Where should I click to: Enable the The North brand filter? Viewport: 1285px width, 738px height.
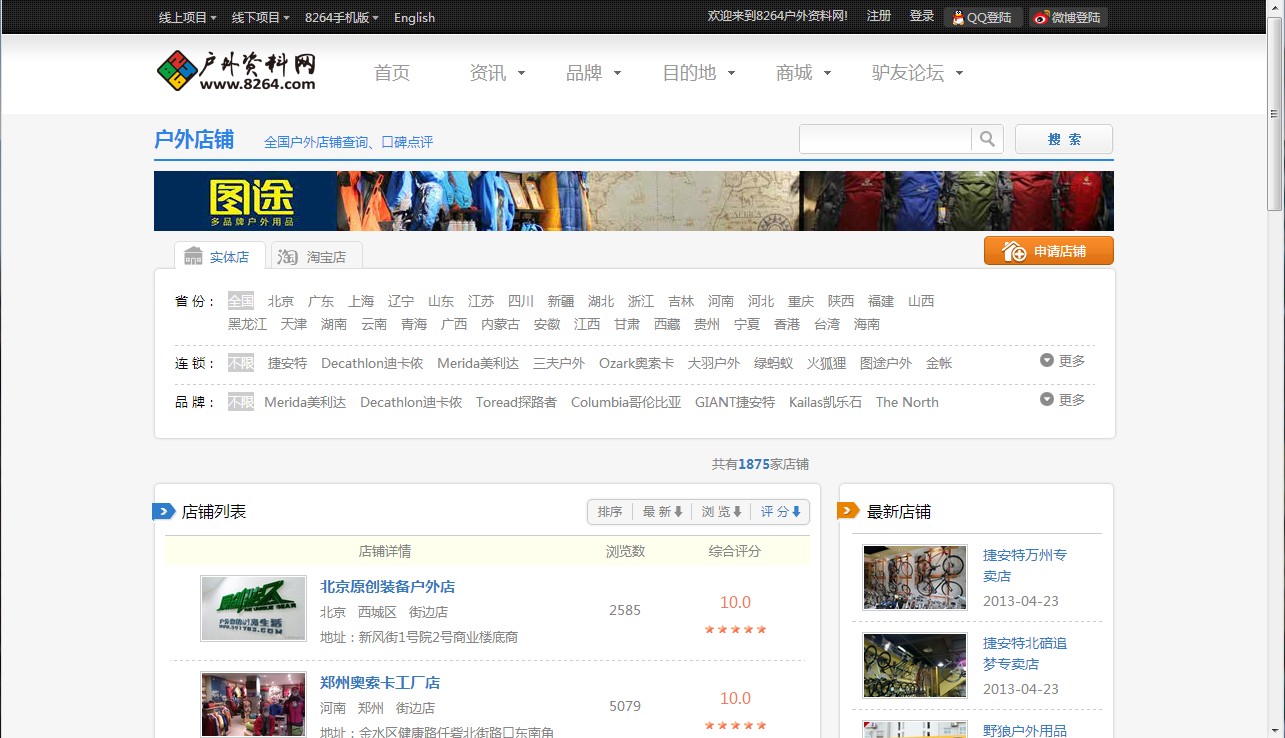pos(907,402)
